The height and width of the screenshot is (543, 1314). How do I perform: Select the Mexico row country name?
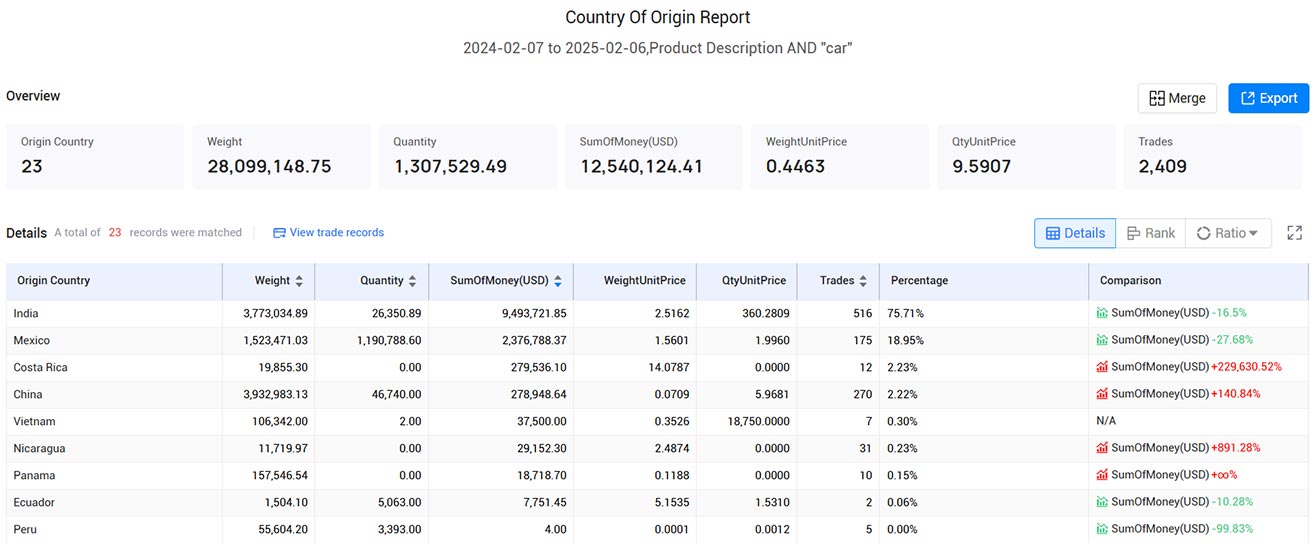[31, 340]
